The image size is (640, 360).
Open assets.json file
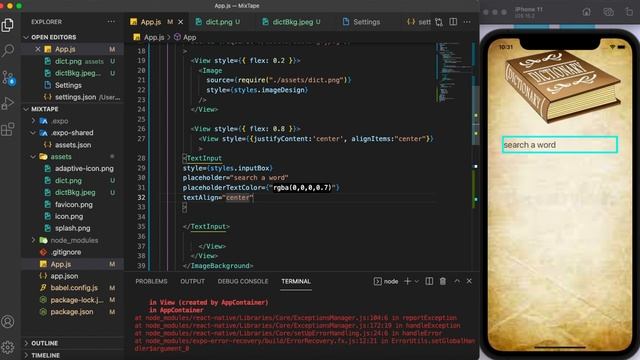click(x=72, y=145)
